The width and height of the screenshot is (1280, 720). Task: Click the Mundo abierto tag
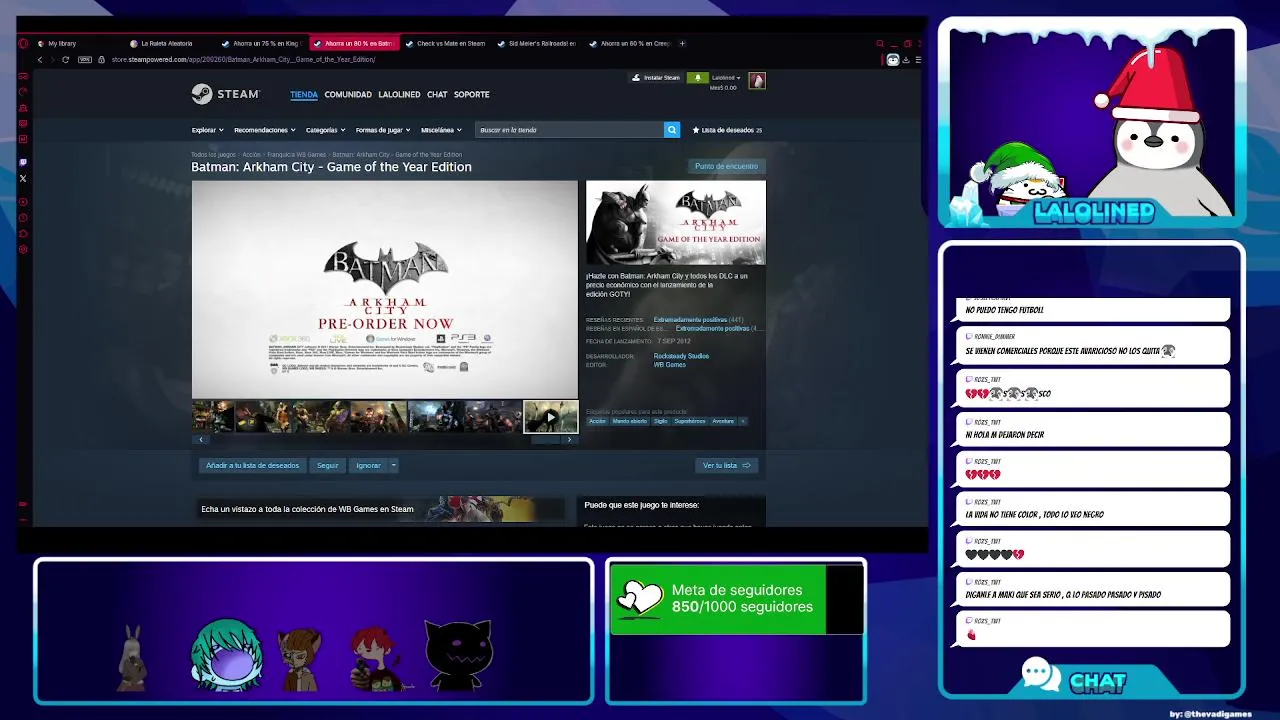[629, 421]
